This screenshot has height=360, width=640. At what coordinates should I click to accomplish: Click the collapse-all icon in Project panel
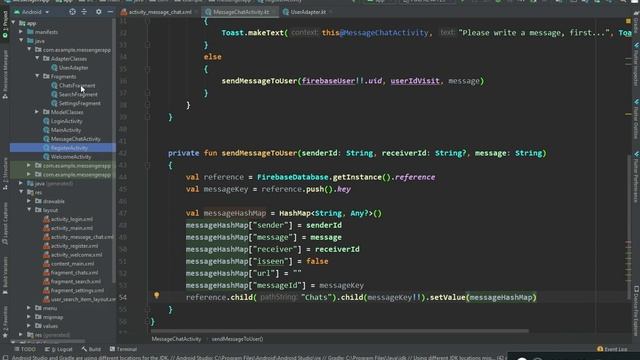[84, 12]
